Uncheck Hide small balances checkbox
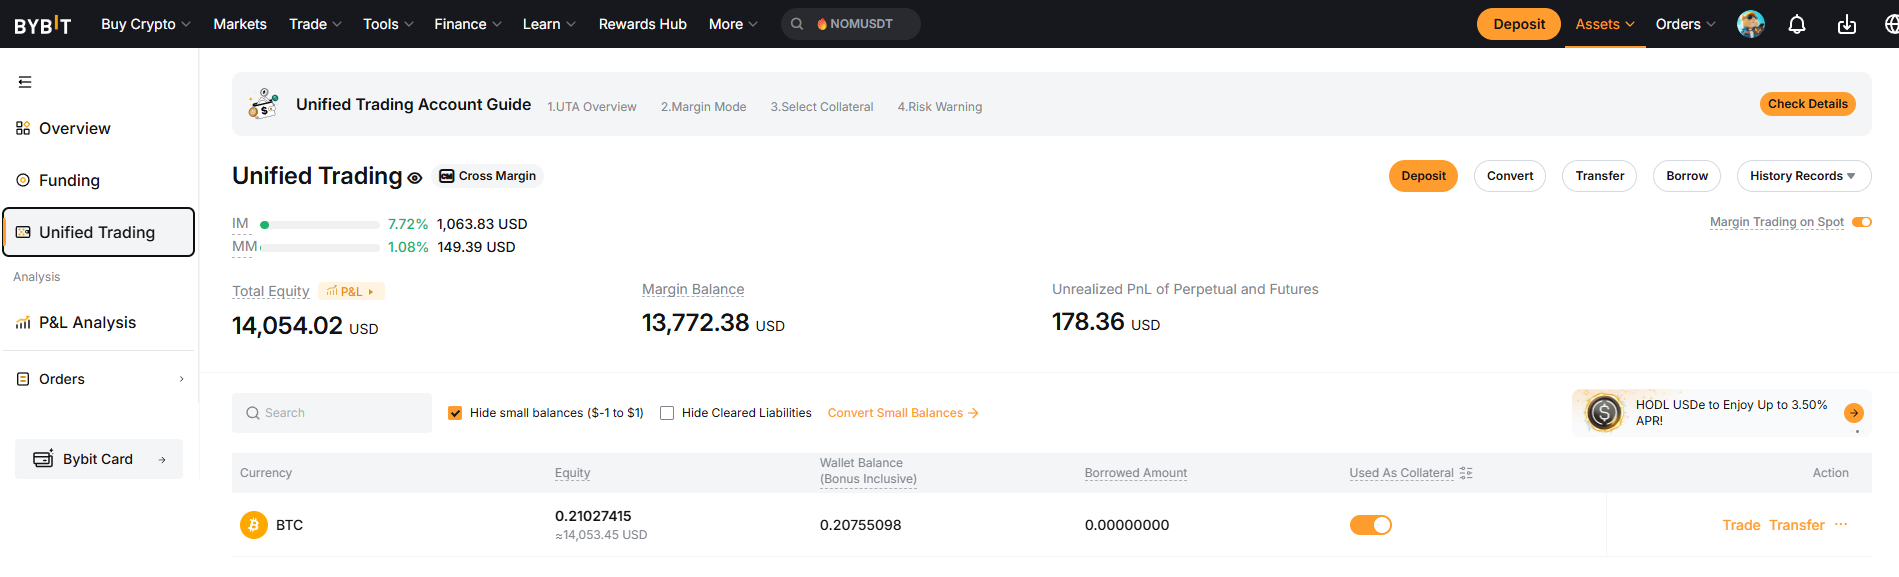Viewport: 1899px width, 577px height. point(455,413)
